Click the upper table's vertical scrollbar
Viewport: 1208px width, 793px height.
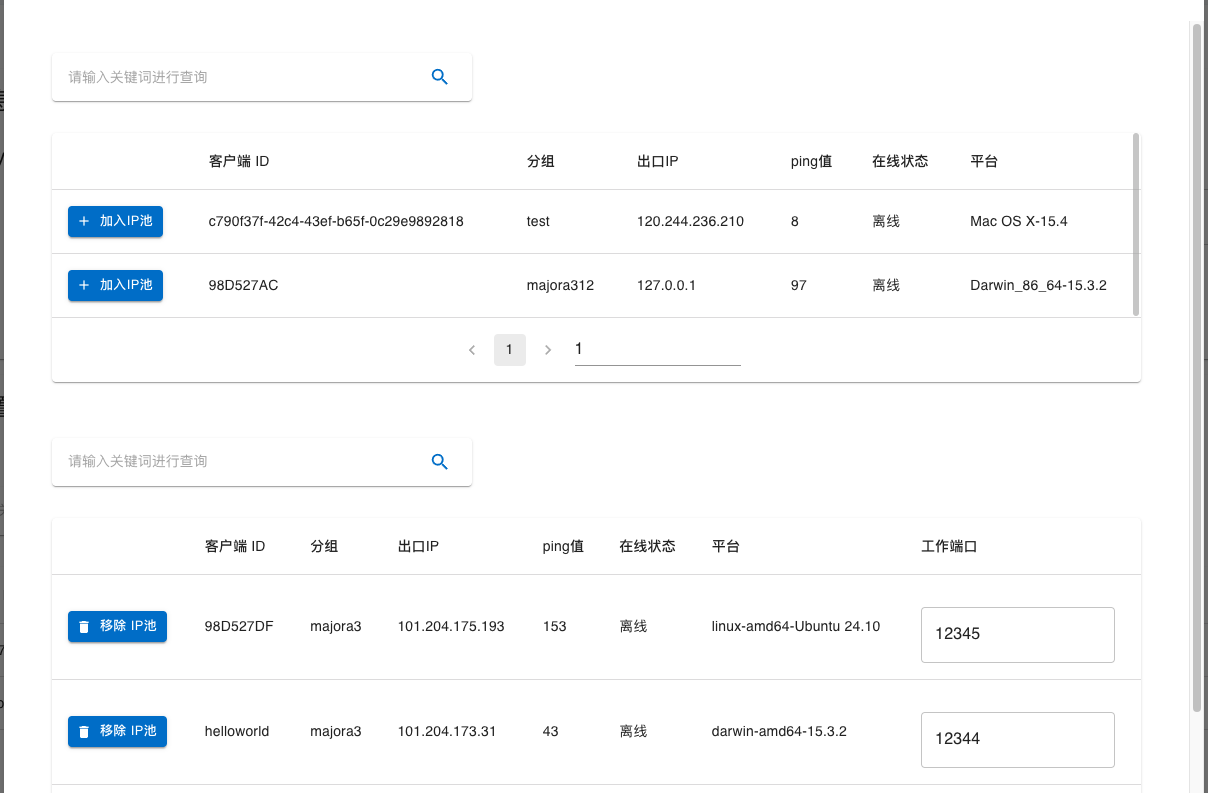click(1135, 225)
